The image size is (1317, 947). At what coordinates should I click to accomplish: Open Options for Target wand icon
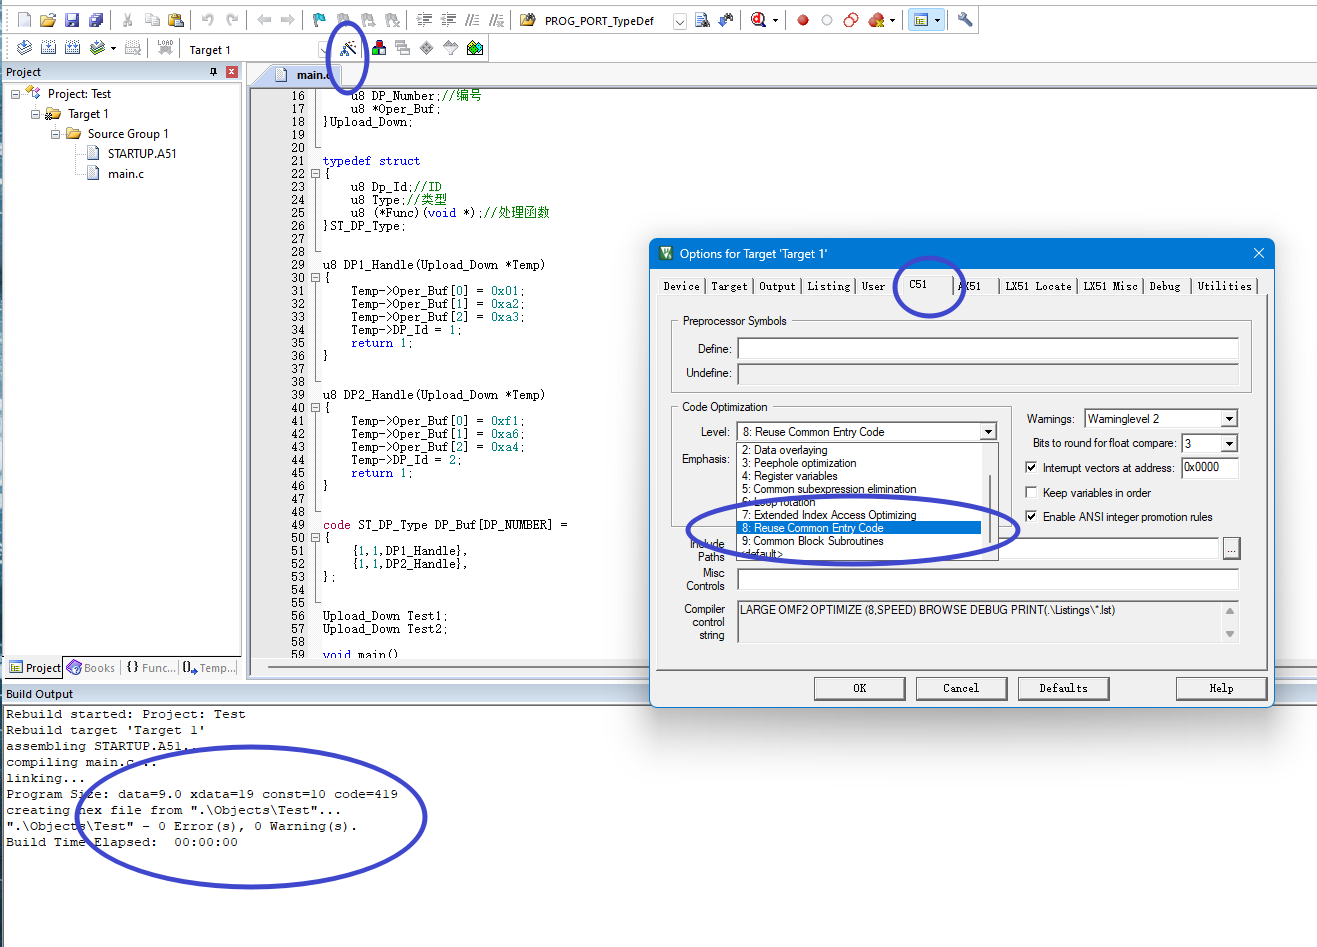click(x=348, y=48)
